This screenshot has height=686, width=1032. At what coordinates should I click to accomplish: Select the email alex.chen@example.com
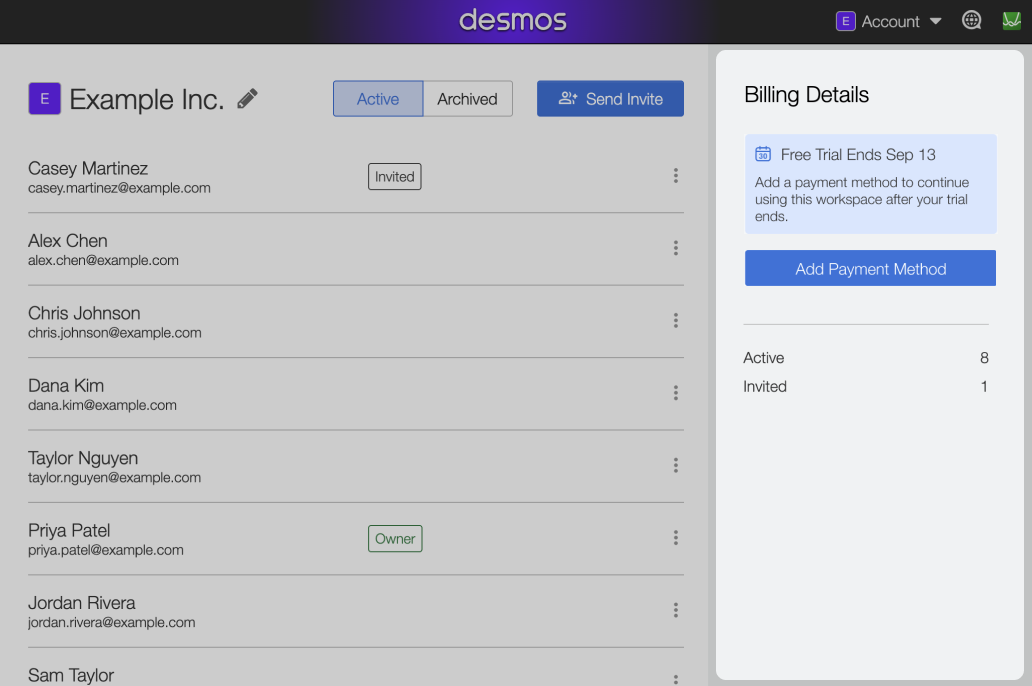tap(103, 261)
